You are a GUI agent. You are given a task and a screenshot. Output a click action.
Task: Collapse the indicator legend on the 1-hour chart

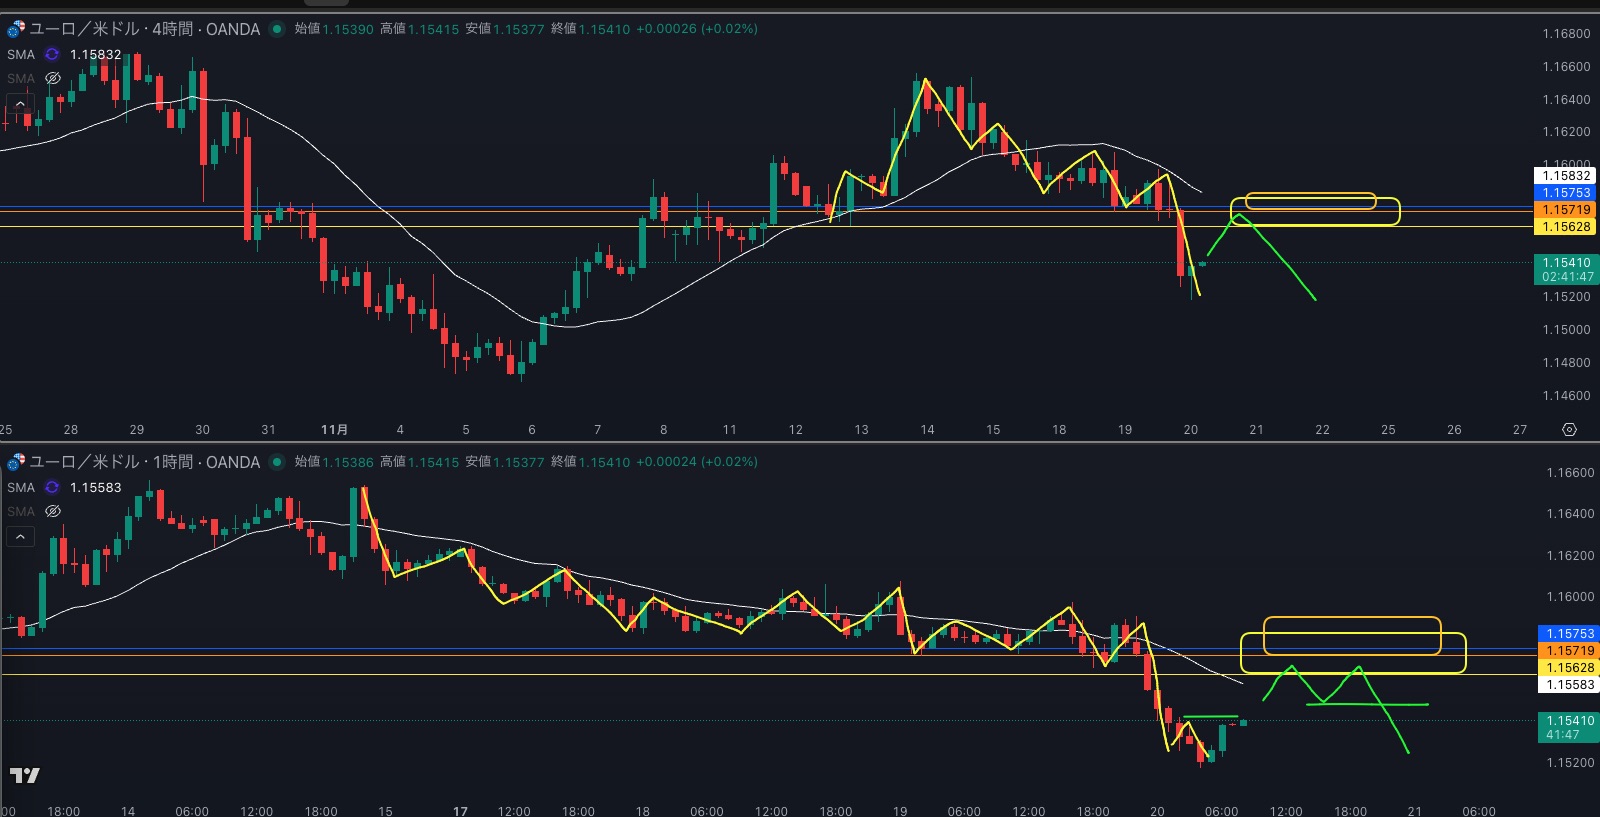tap(20, 537)
